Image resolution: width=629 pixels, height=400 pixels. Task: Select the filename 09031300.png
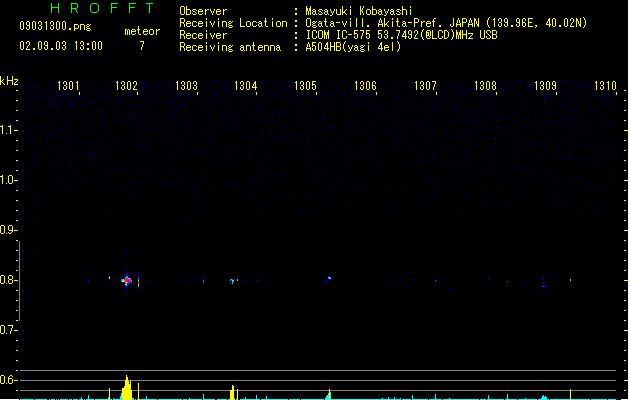click(x=55, y=26)
